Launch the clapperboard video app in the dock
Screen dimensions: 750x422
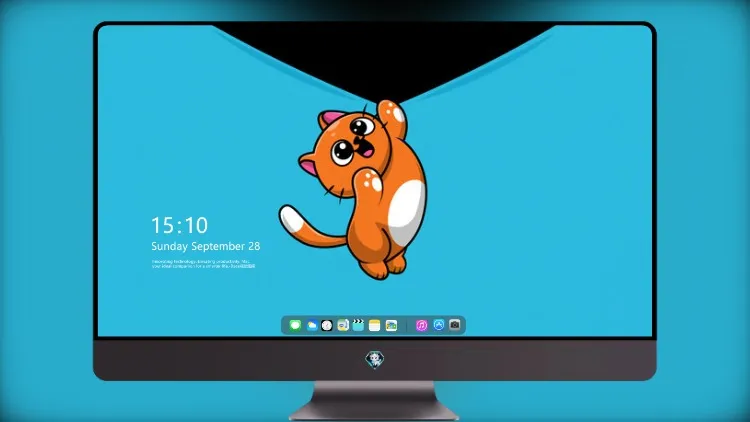[358, 325]
